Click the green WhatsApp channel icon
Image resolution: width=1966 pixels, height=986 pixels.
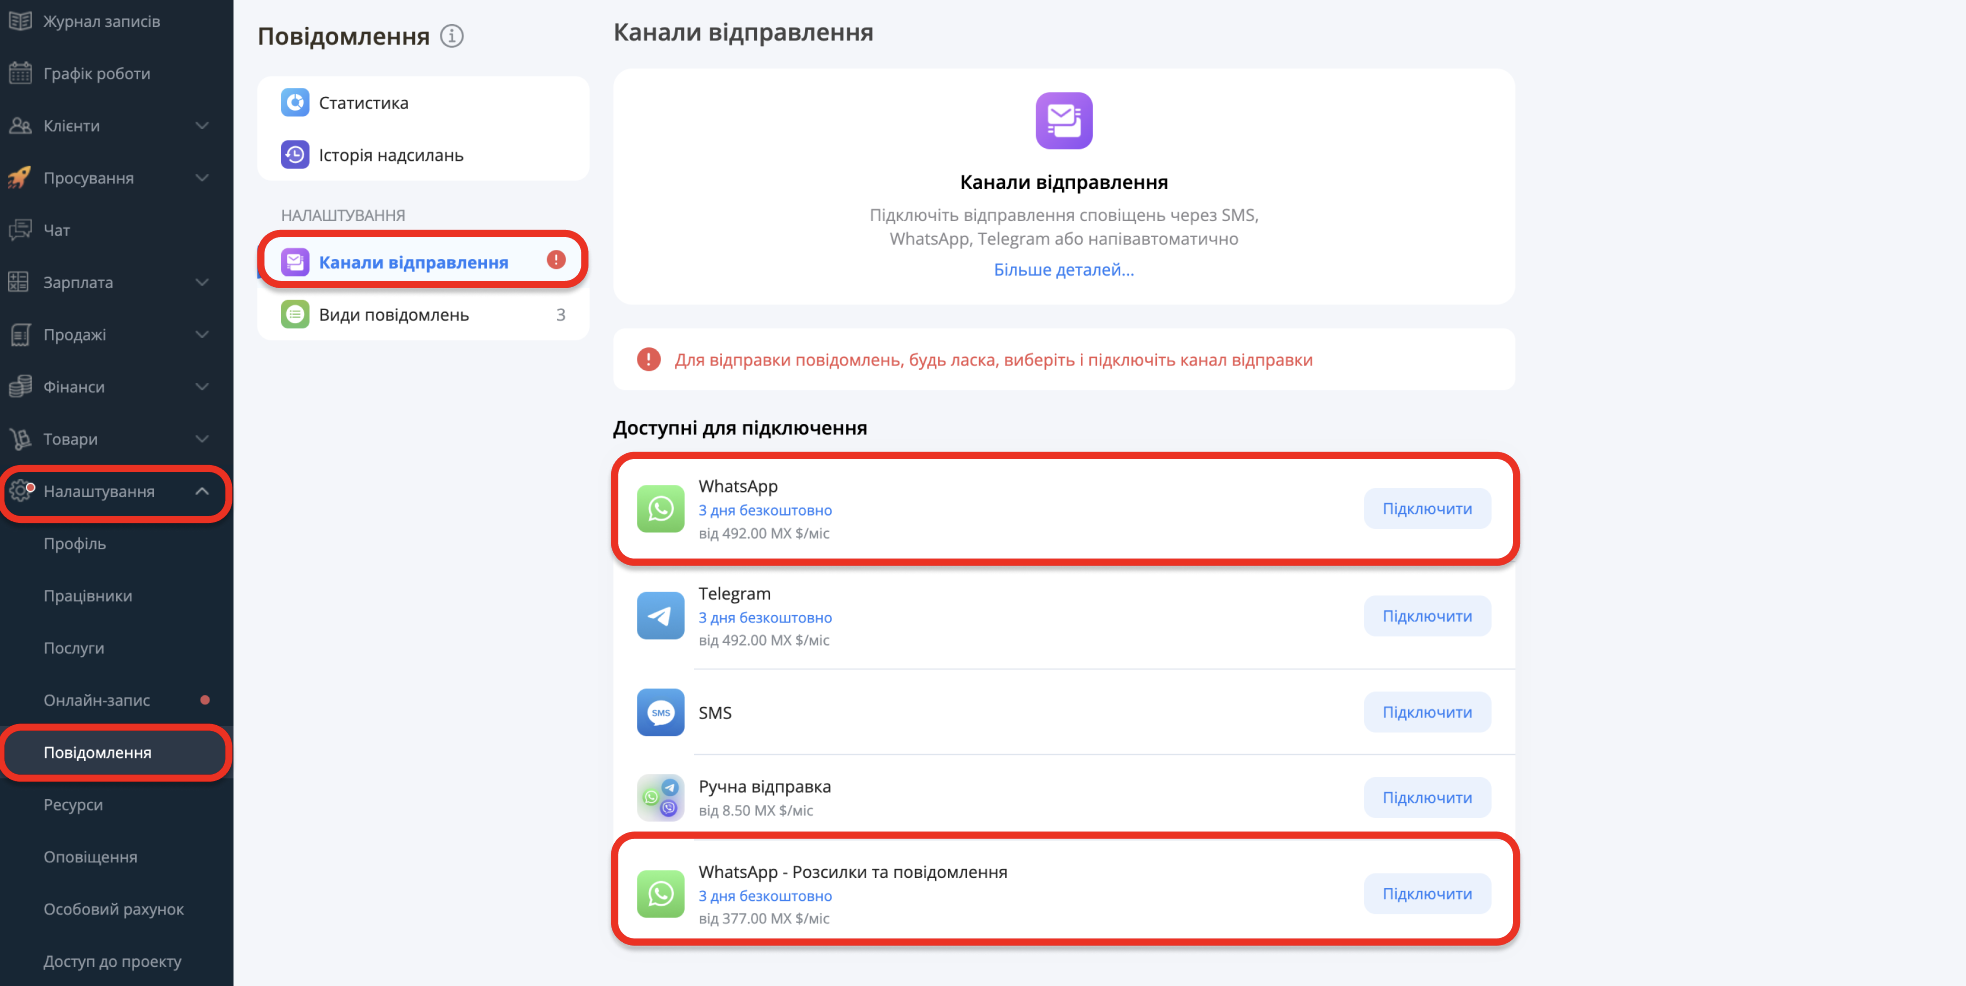click(x=660, y=509)
